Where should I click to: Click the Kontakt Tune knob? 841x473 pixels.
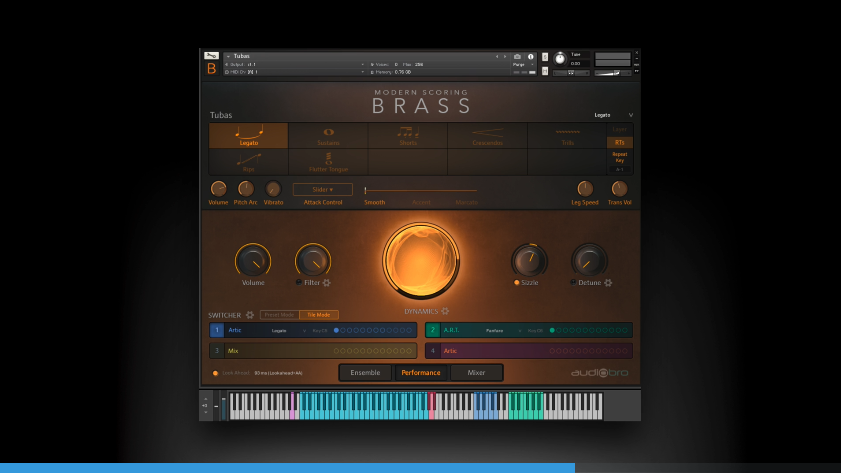(x=560, y=58)
